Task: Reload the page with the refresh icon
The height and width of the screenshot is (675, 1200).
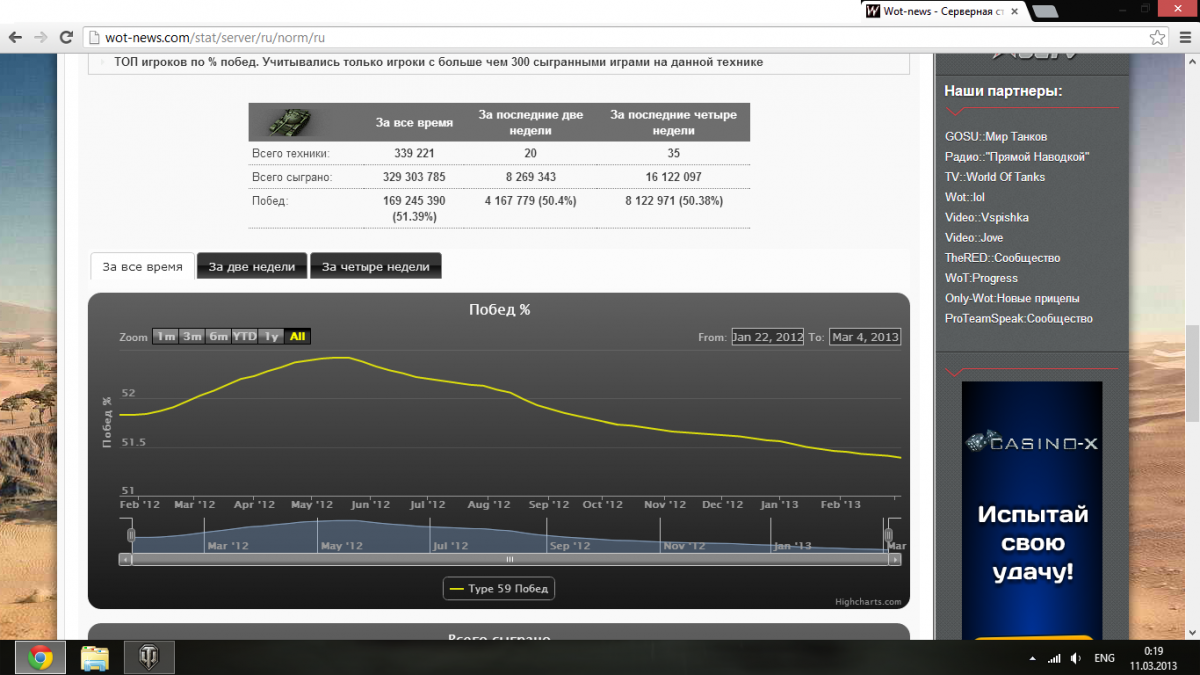Action: [66, 37]
